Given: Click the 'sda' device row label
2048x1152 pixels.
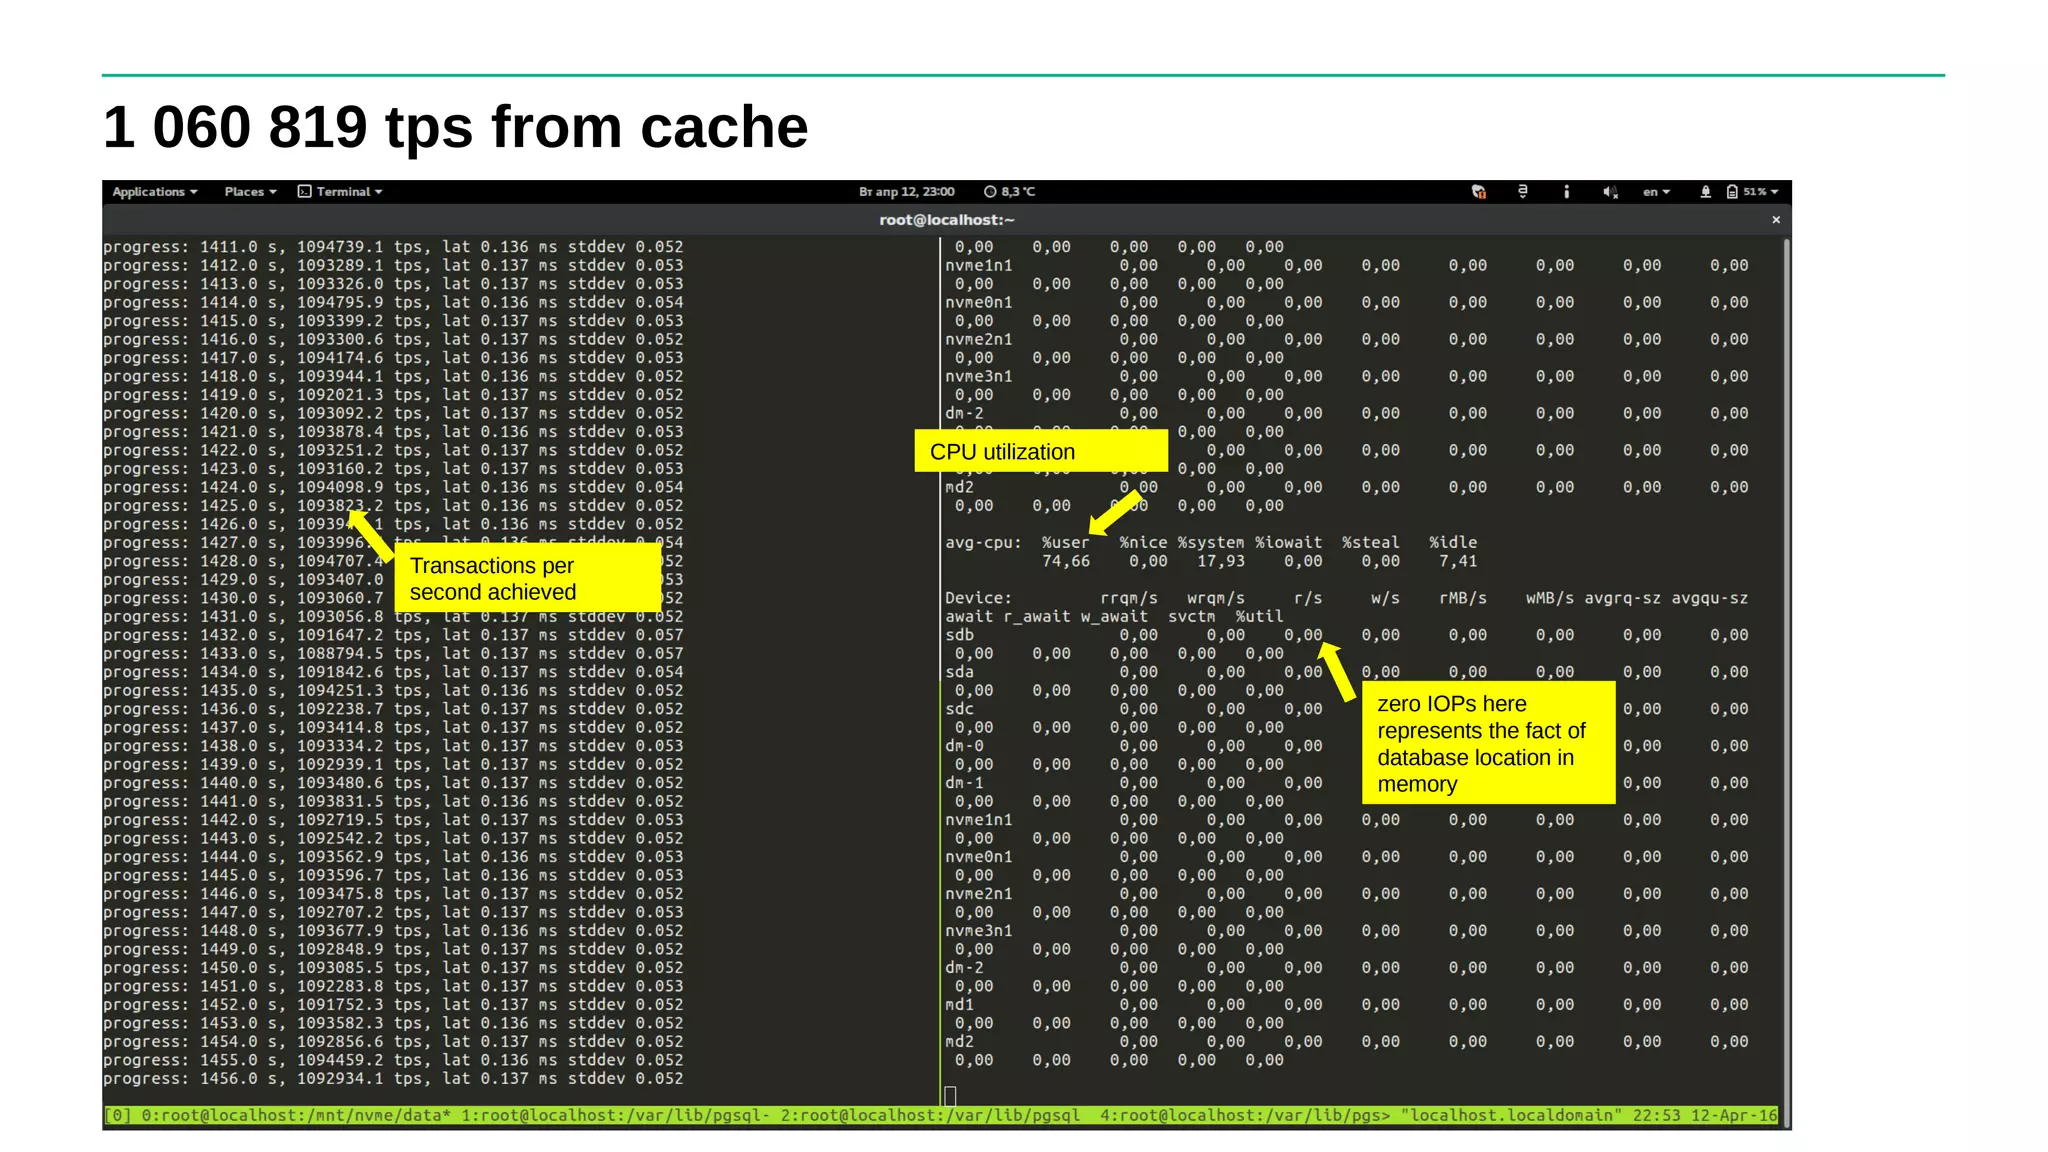Looking at the screenshot, I should 959,672.
